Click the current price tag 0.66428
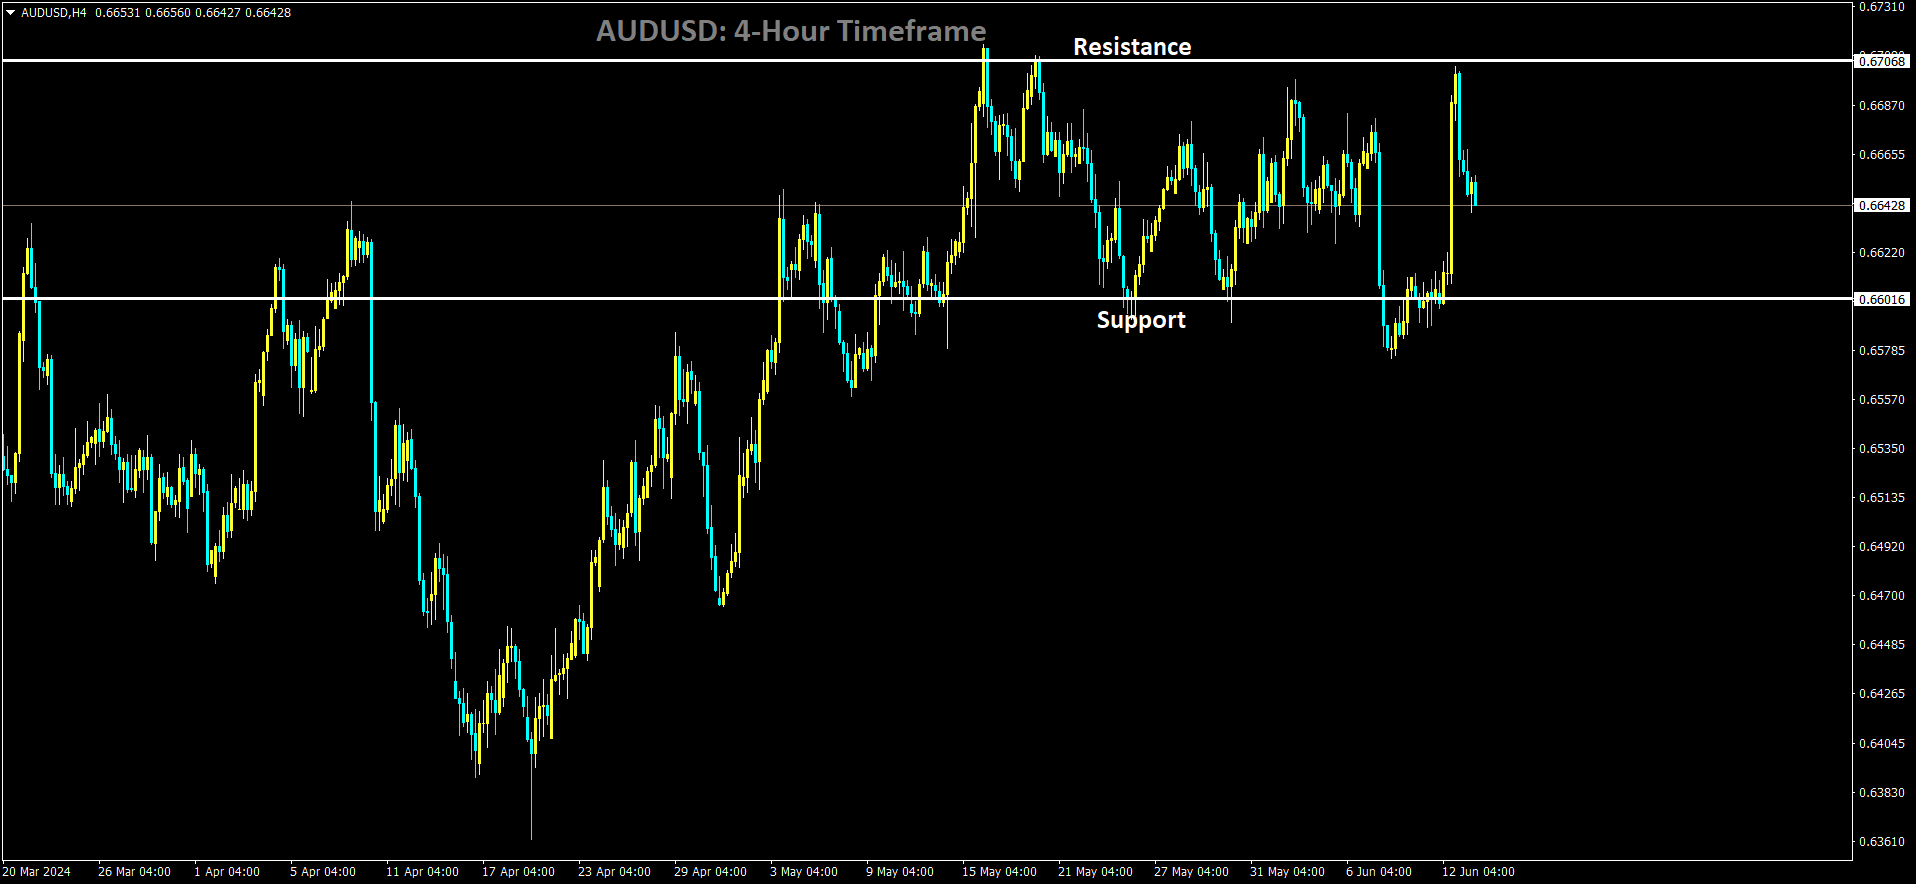 click(1882, 205)
